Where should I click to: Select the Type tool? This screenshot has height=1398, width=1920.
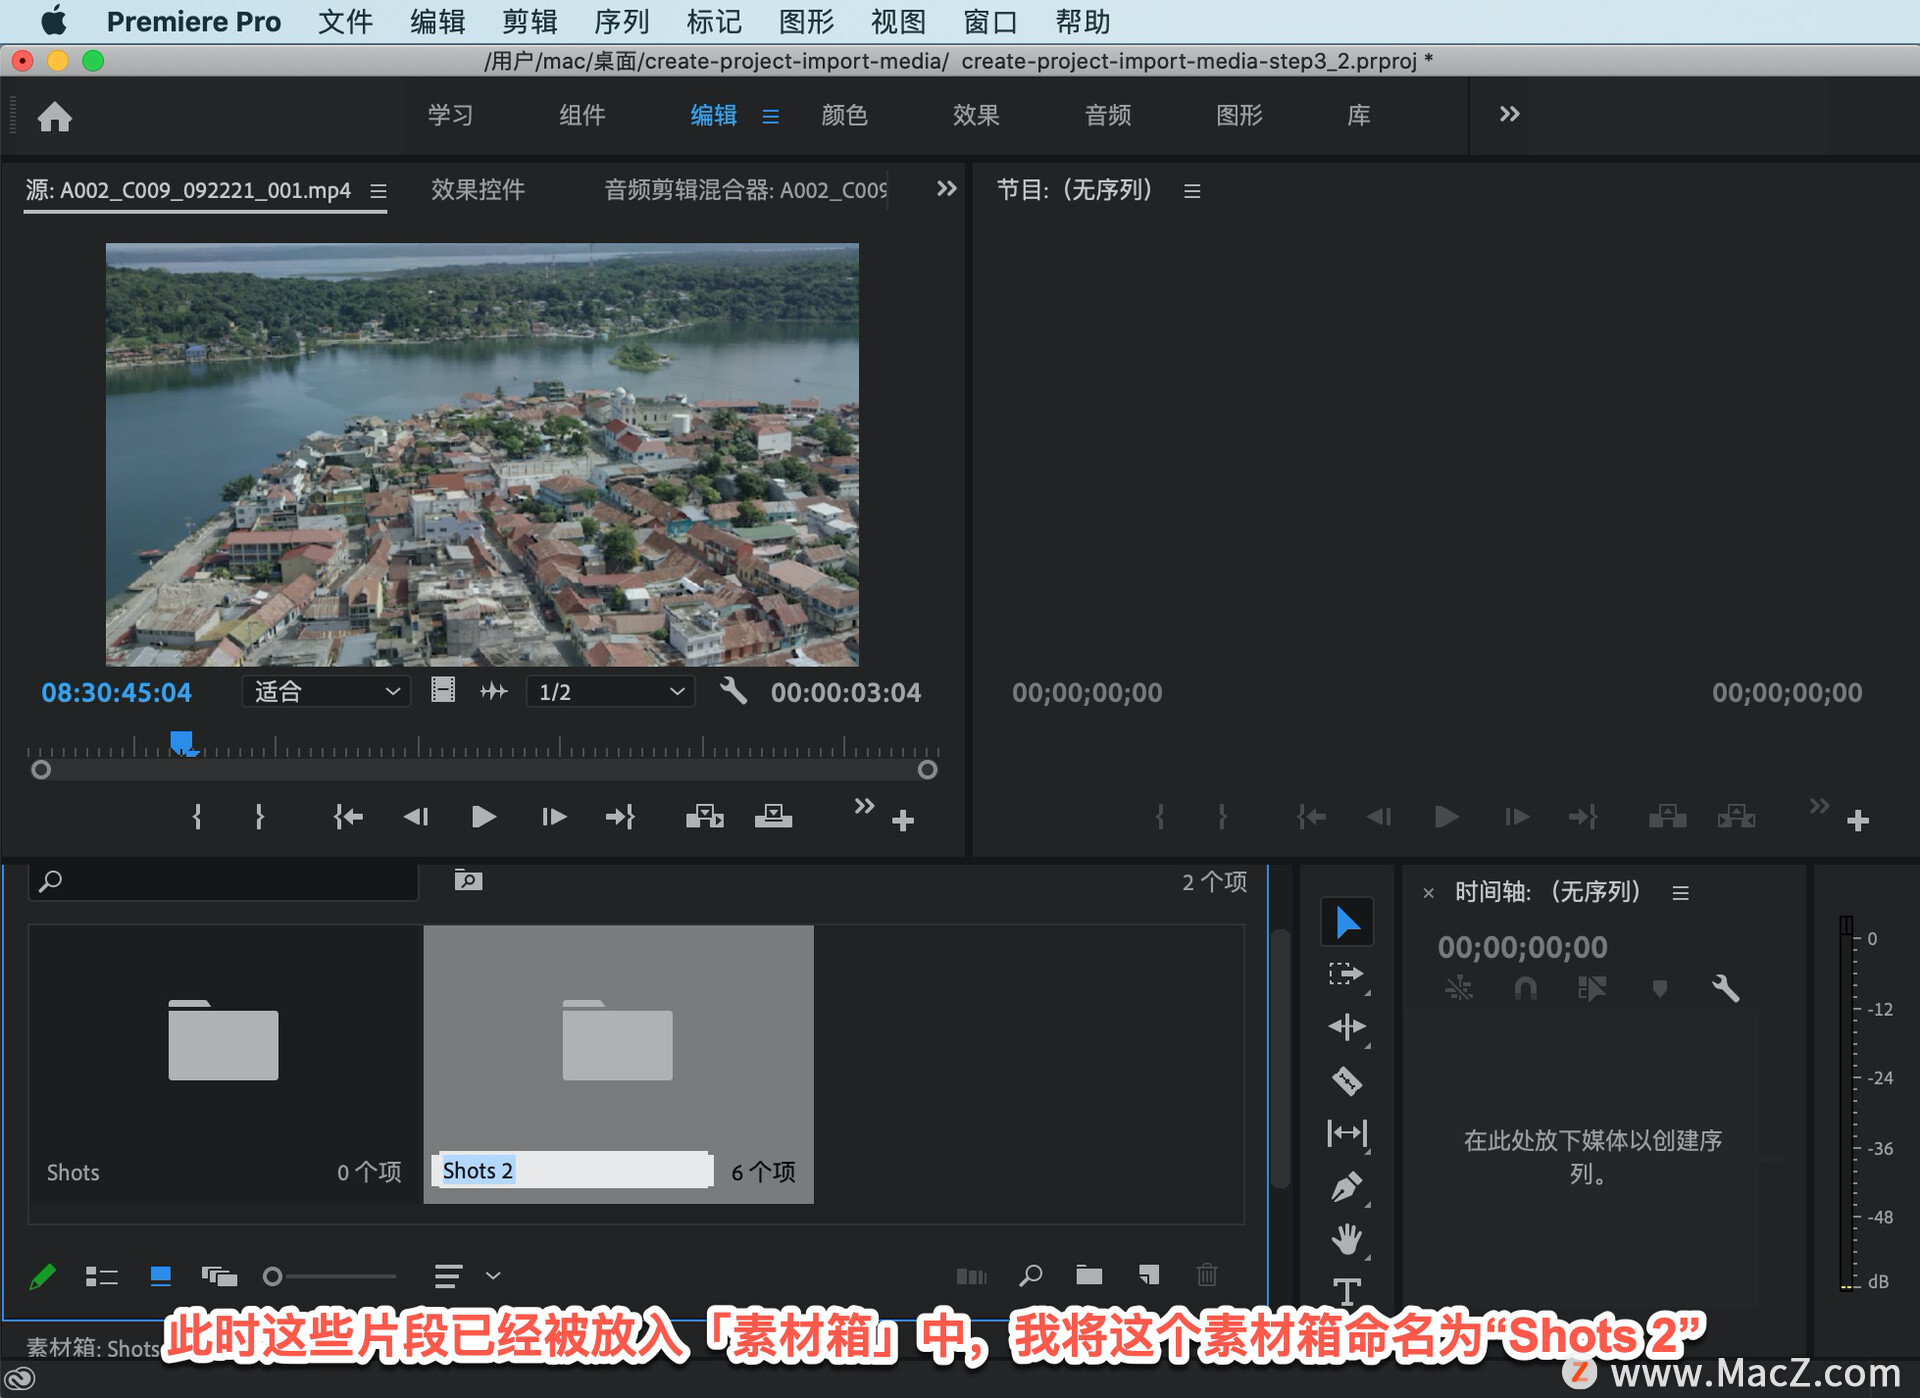pos(1347,1291)
